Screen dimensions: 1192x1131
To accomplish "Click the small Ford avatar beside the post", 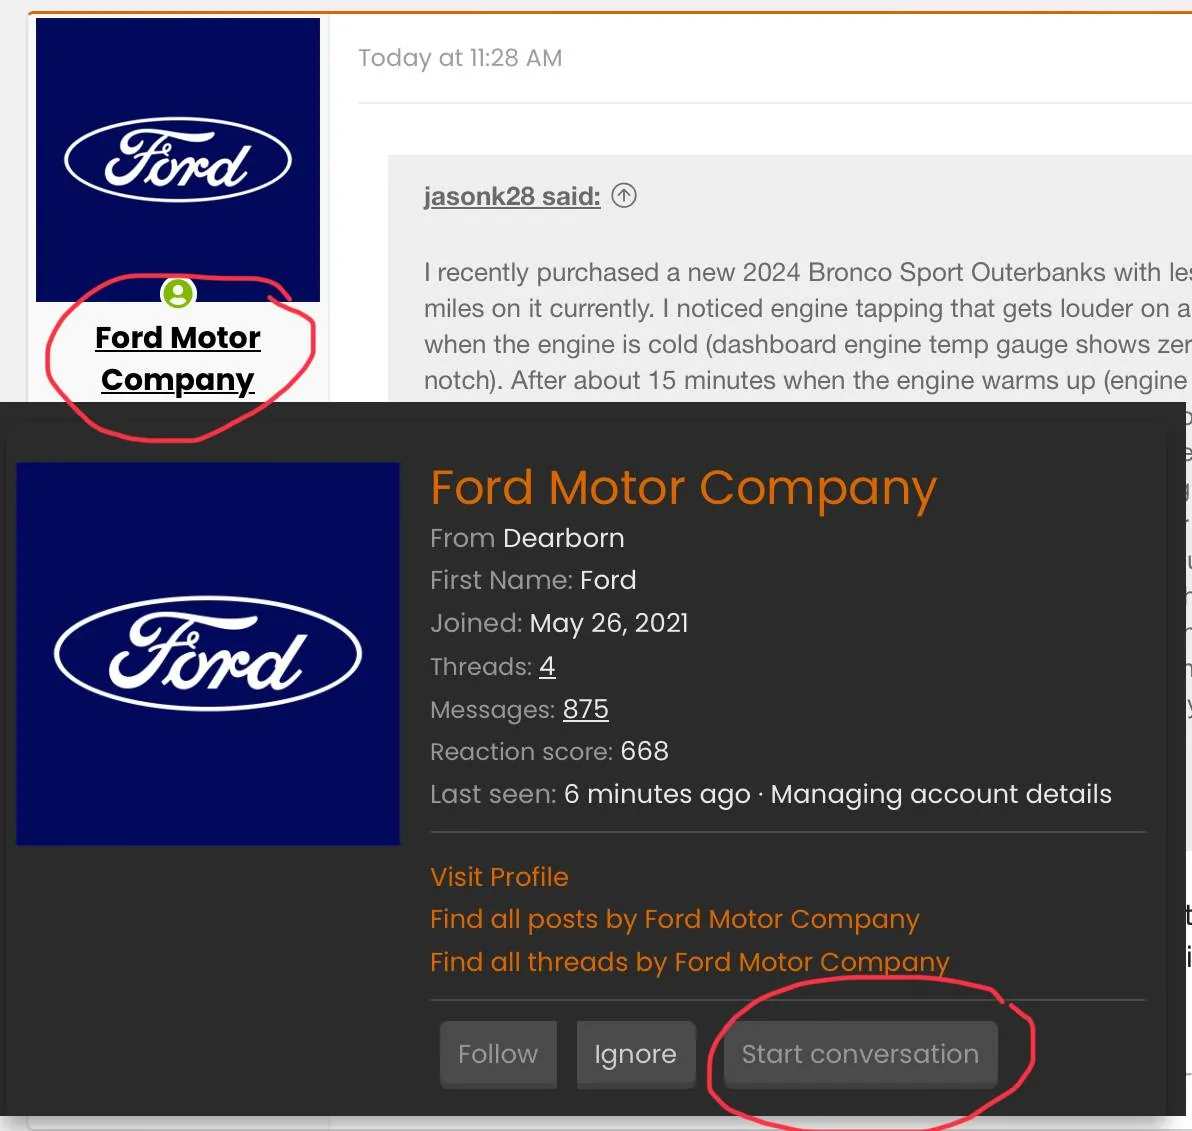I will (x=178, y=160).
